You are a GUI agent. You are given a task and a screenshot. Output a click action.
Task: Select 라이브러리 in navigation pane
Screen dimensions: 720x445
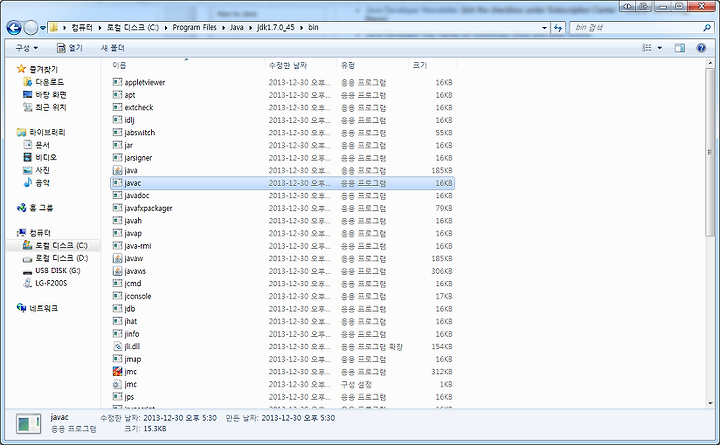pyautogui.click(x=41, y=132)
